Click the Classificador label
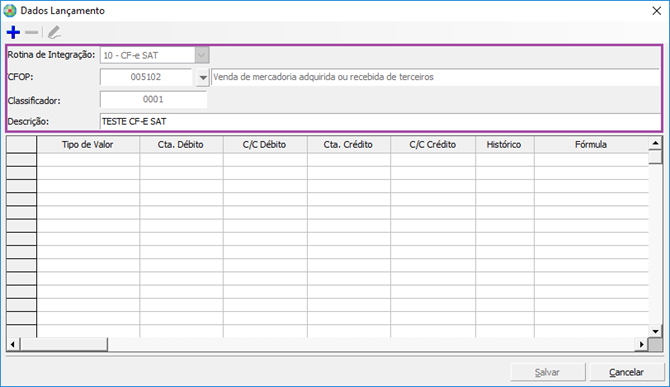The width and height of the screenshot is (670, 387). click(x=34, y=101)
